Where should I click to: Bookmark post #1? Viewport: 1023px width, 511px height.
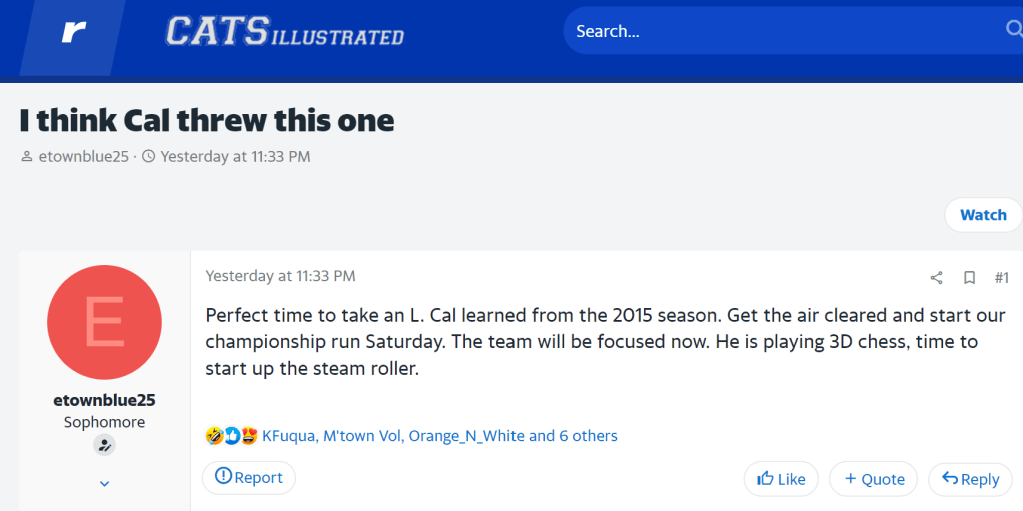click(969, 277)
